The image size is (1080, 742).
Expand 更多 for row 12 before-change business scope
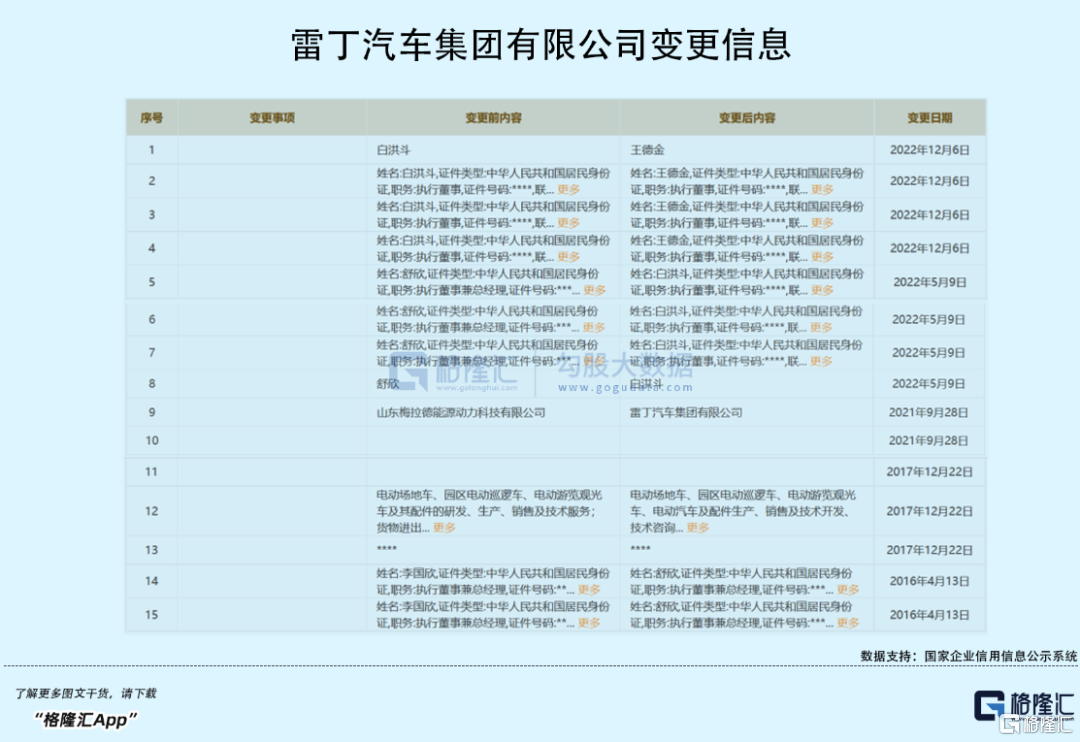tap(444, 528)
